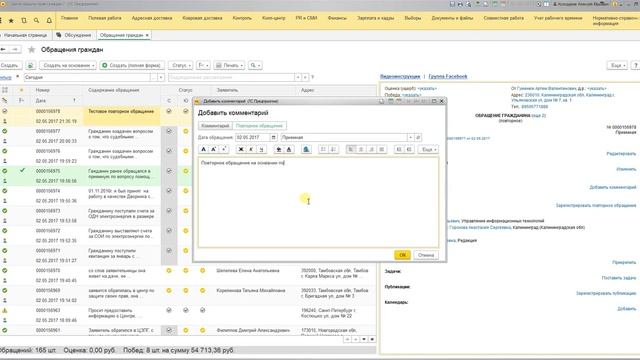Apply numbered list in the comment editor
Viewport: 640px width, 360px height.
(333, 149)
